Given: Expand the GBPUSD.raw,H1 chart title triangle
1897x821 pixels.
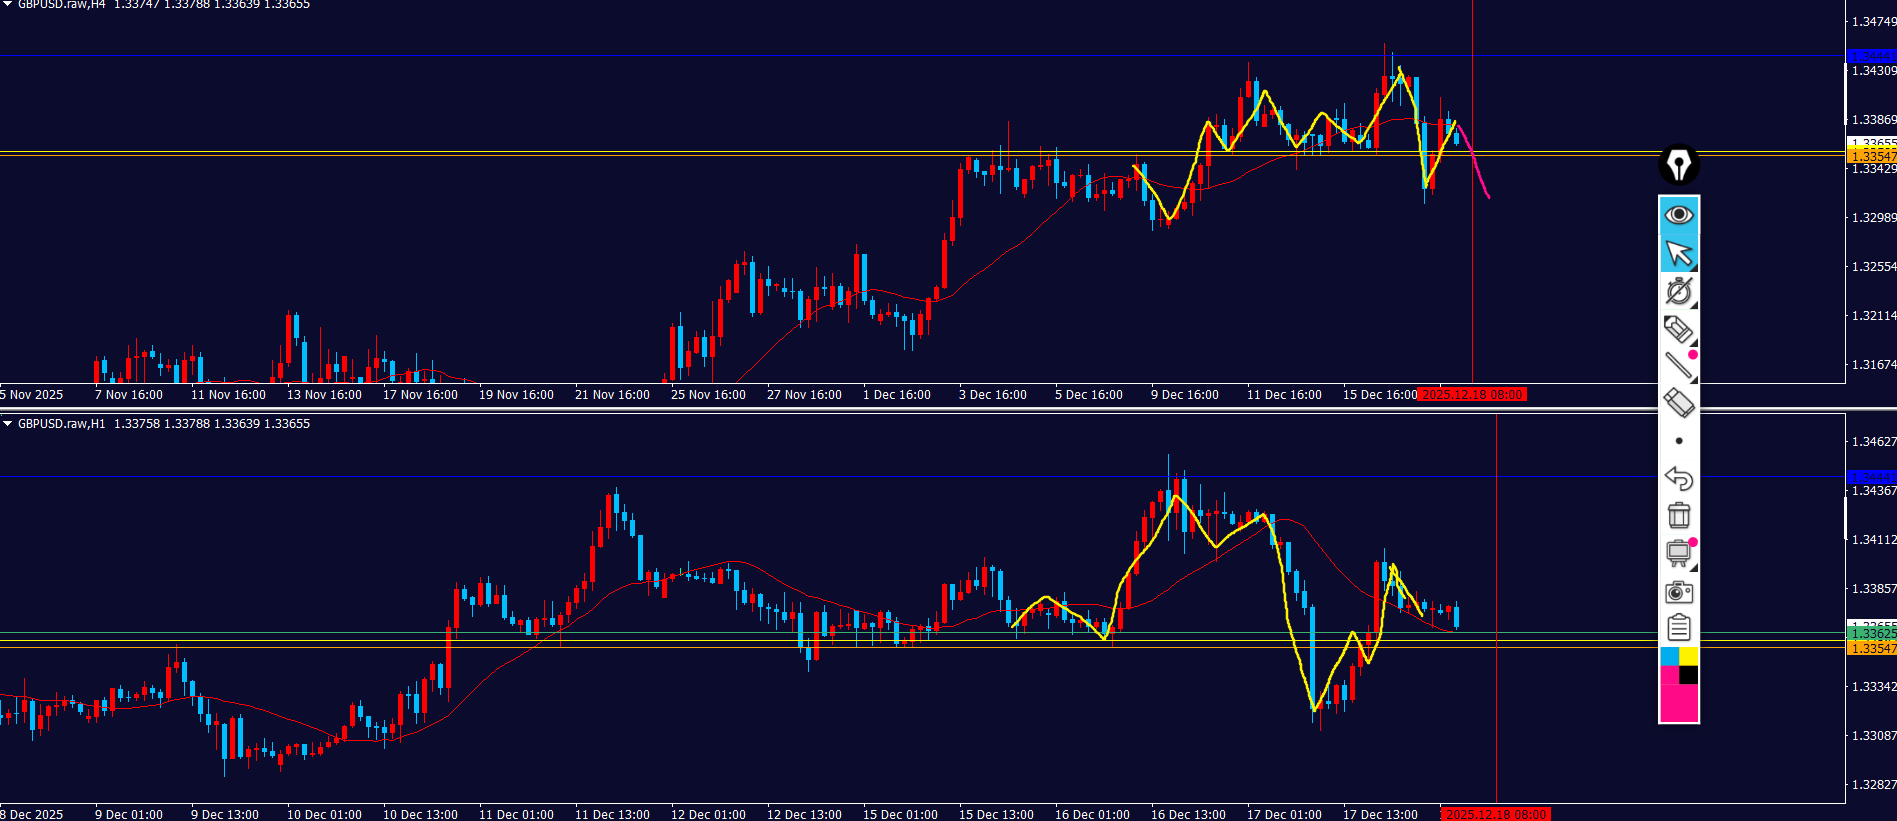Looking at the screenshot, I should click(x=8, y=424).
